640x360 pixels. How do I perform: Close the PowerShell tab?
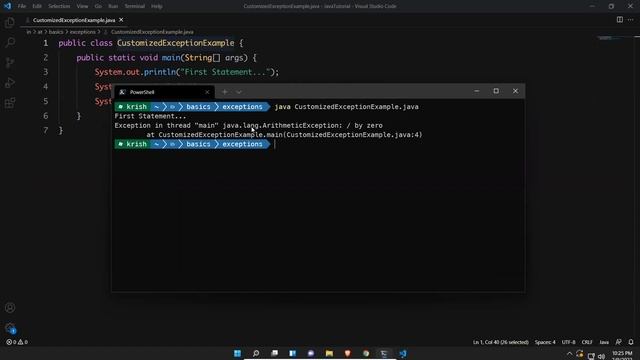[x=207, y=92]
